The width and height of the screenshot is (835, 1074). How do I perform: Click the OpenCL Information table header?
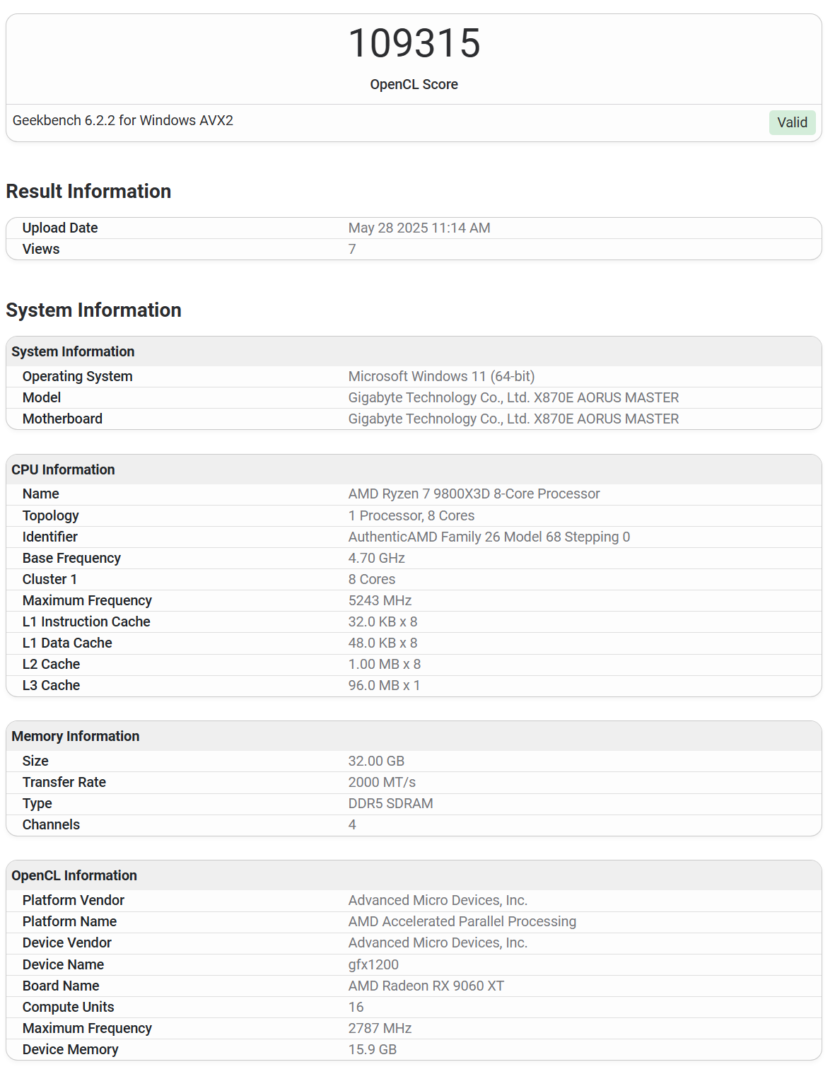click(74, 875)
